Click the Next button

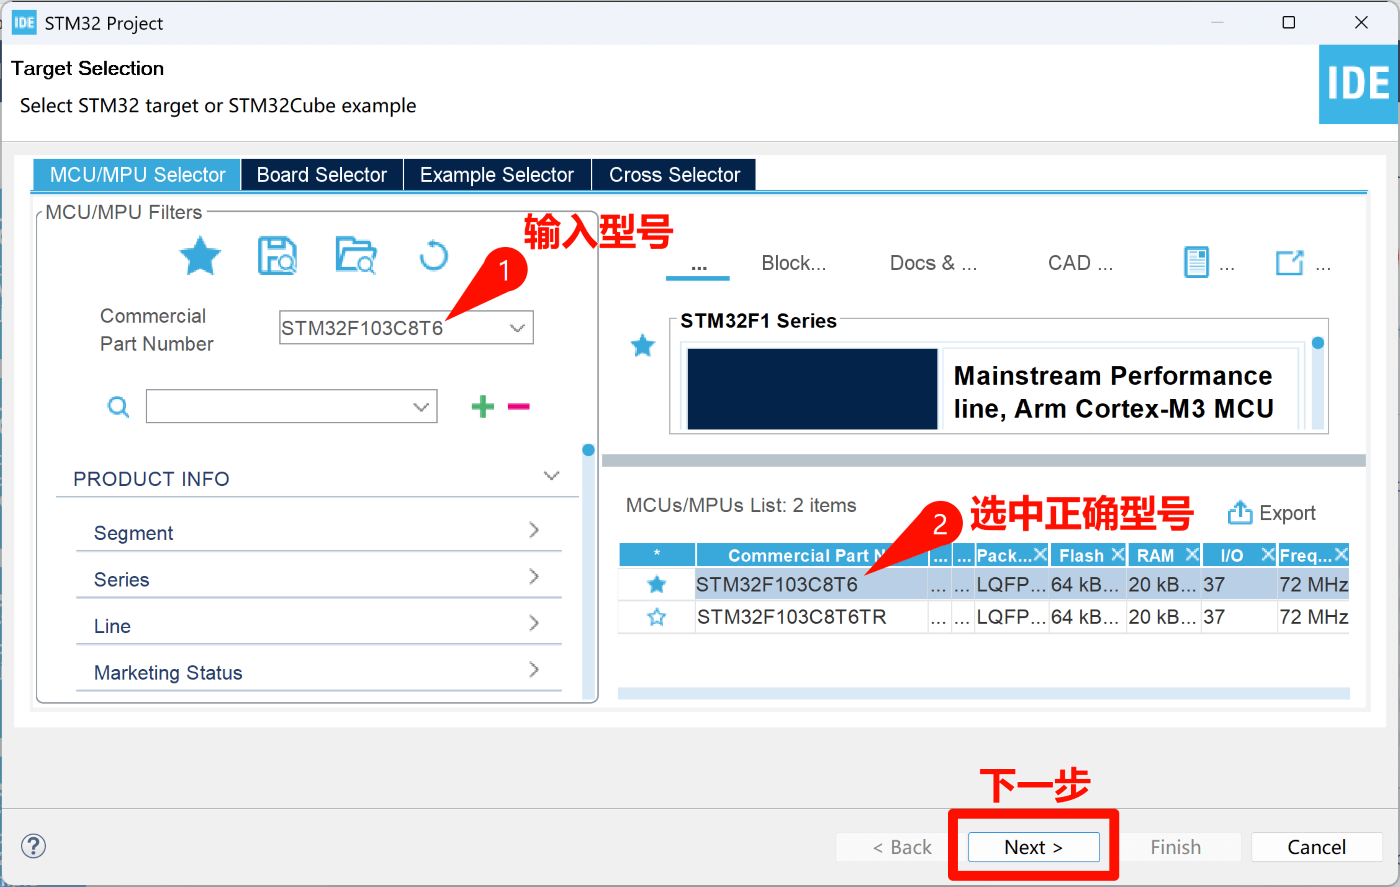coord(1033,847)
